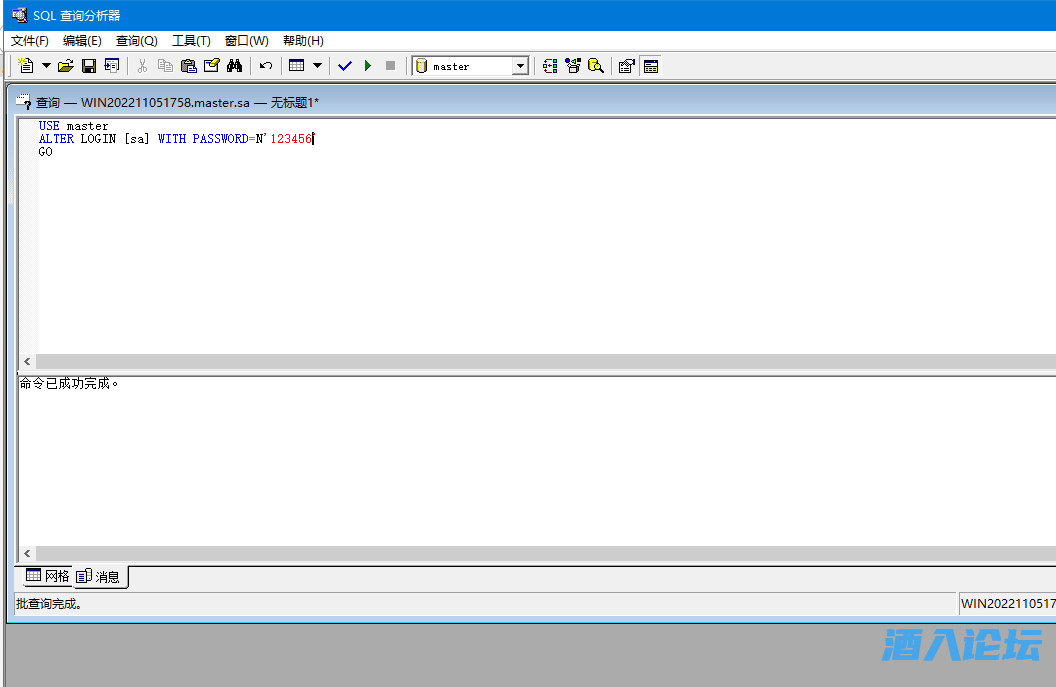Expand the execute mode grid dropdown arrow
Viewport: 1056px width, 687px height.
pyautogui.click(x=318, y=66)
